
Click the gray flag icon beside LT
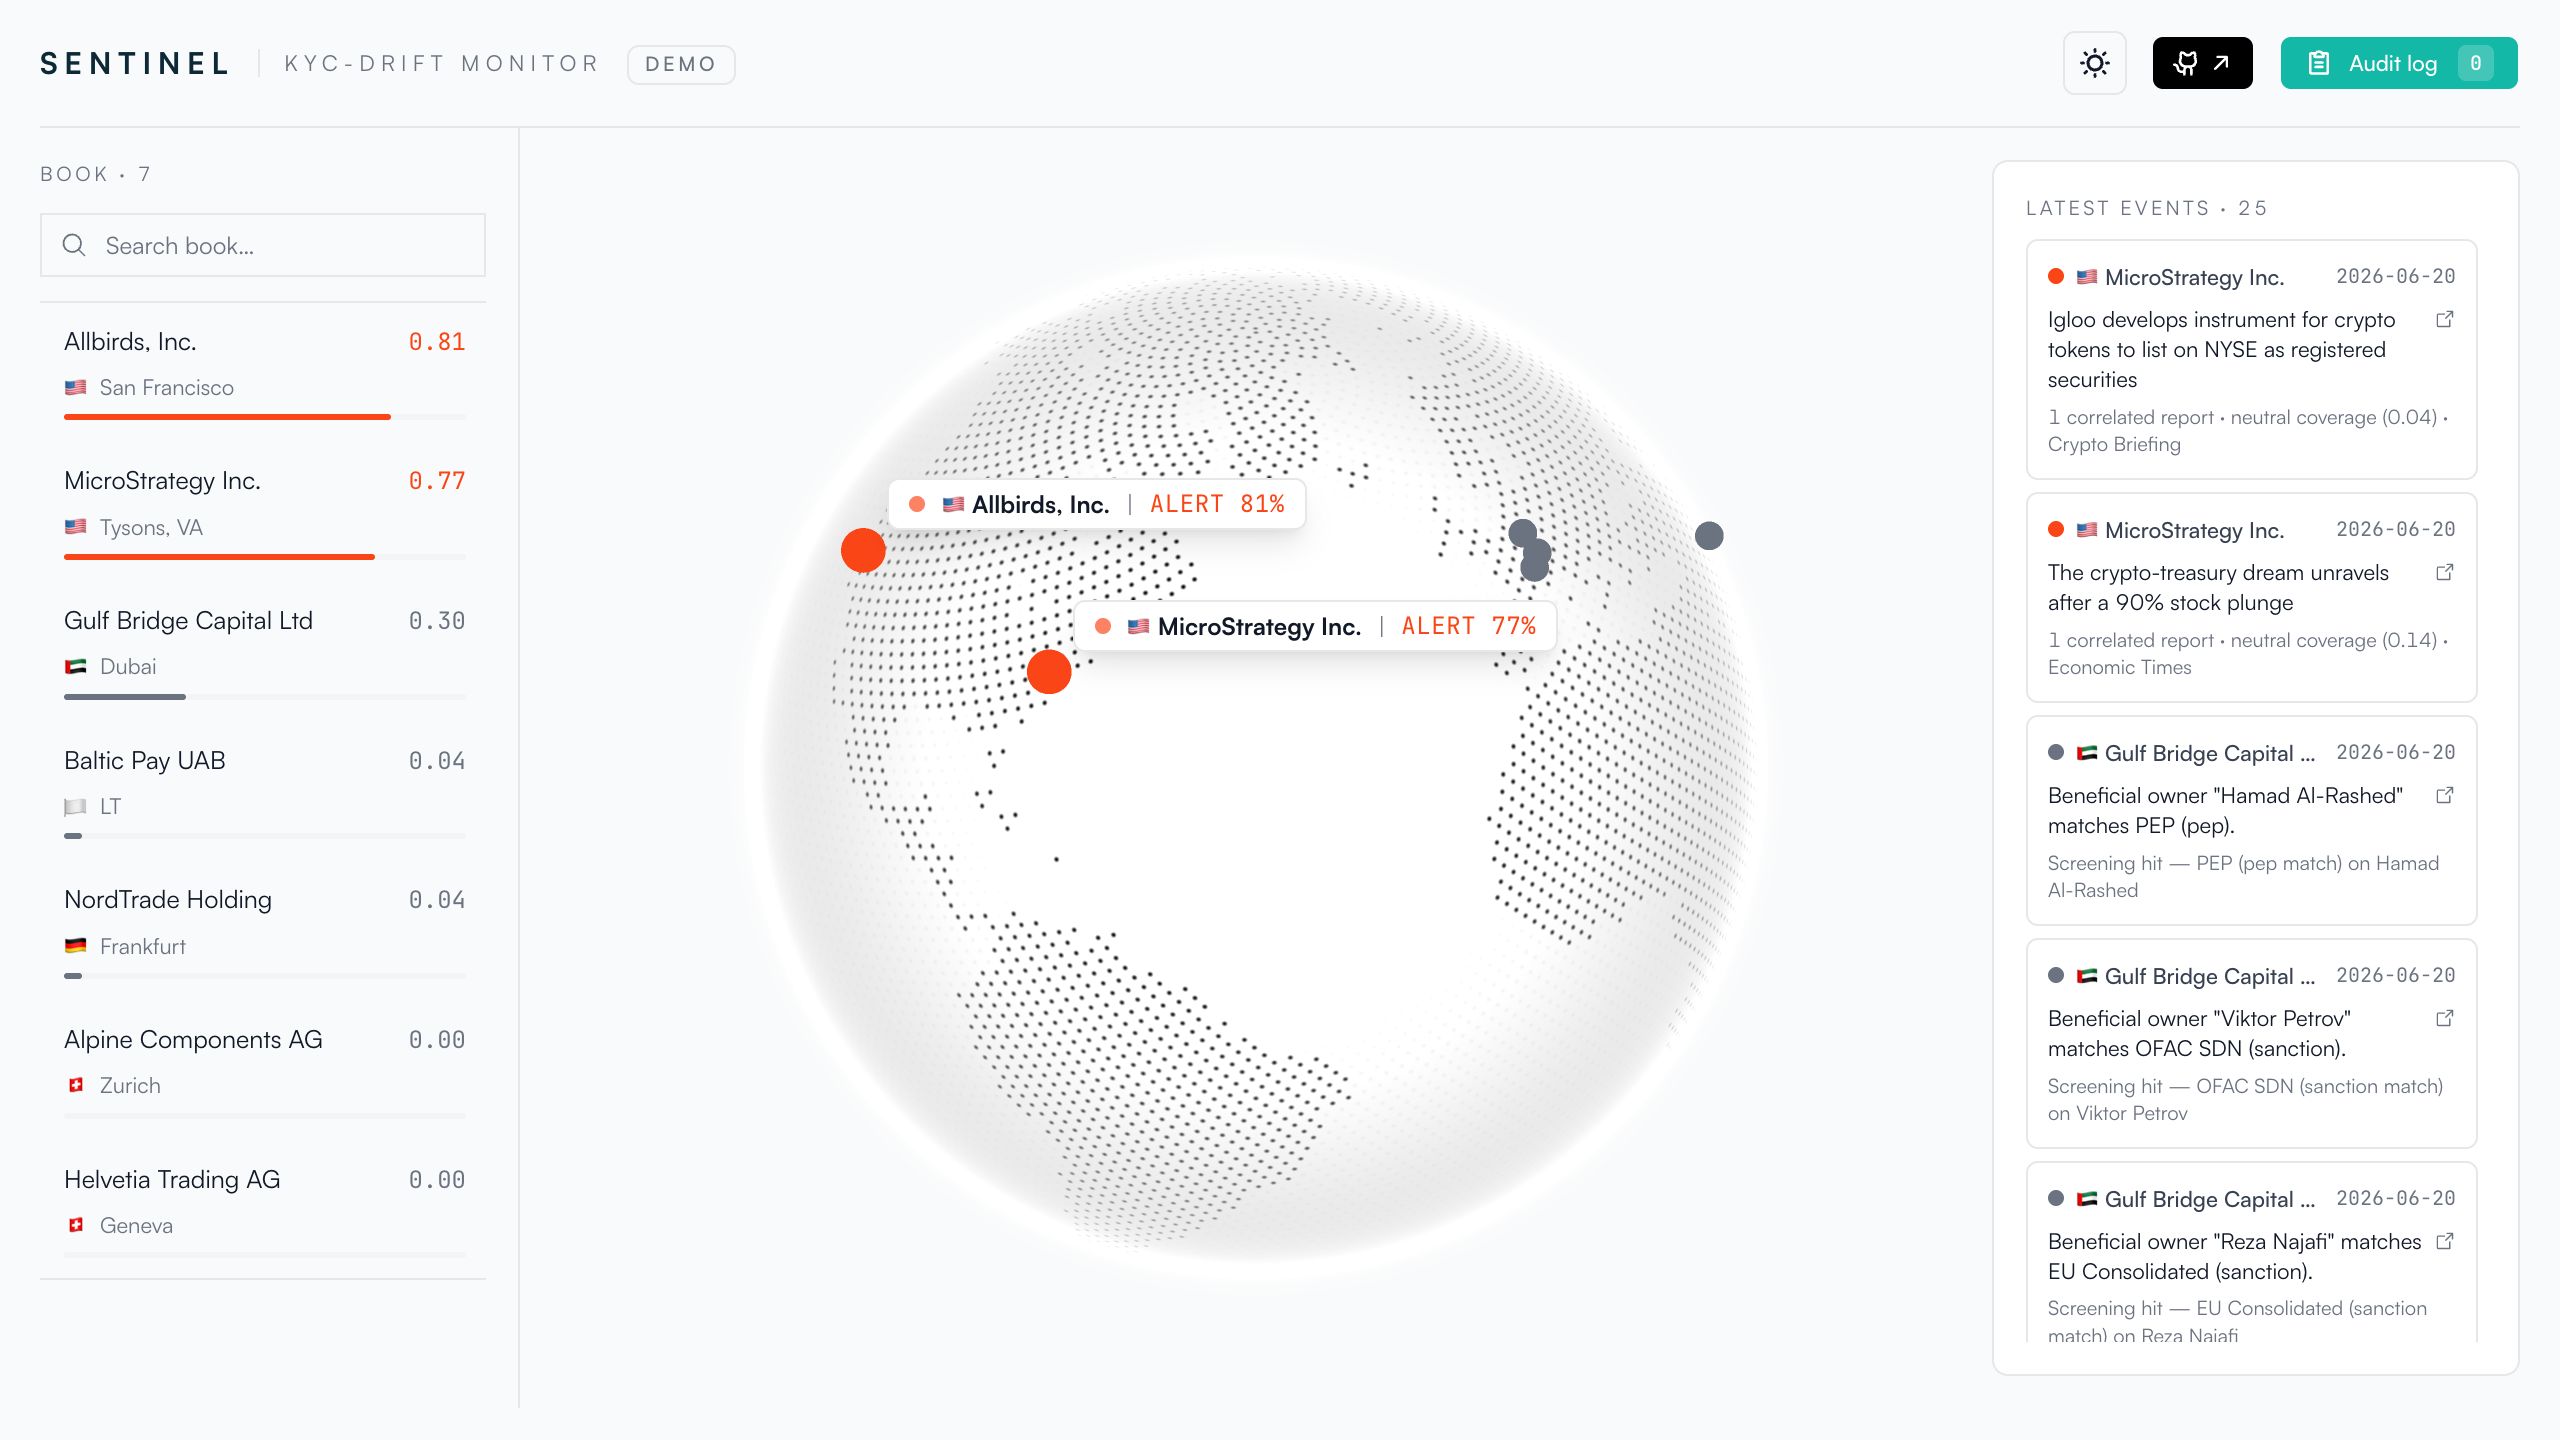75,807
